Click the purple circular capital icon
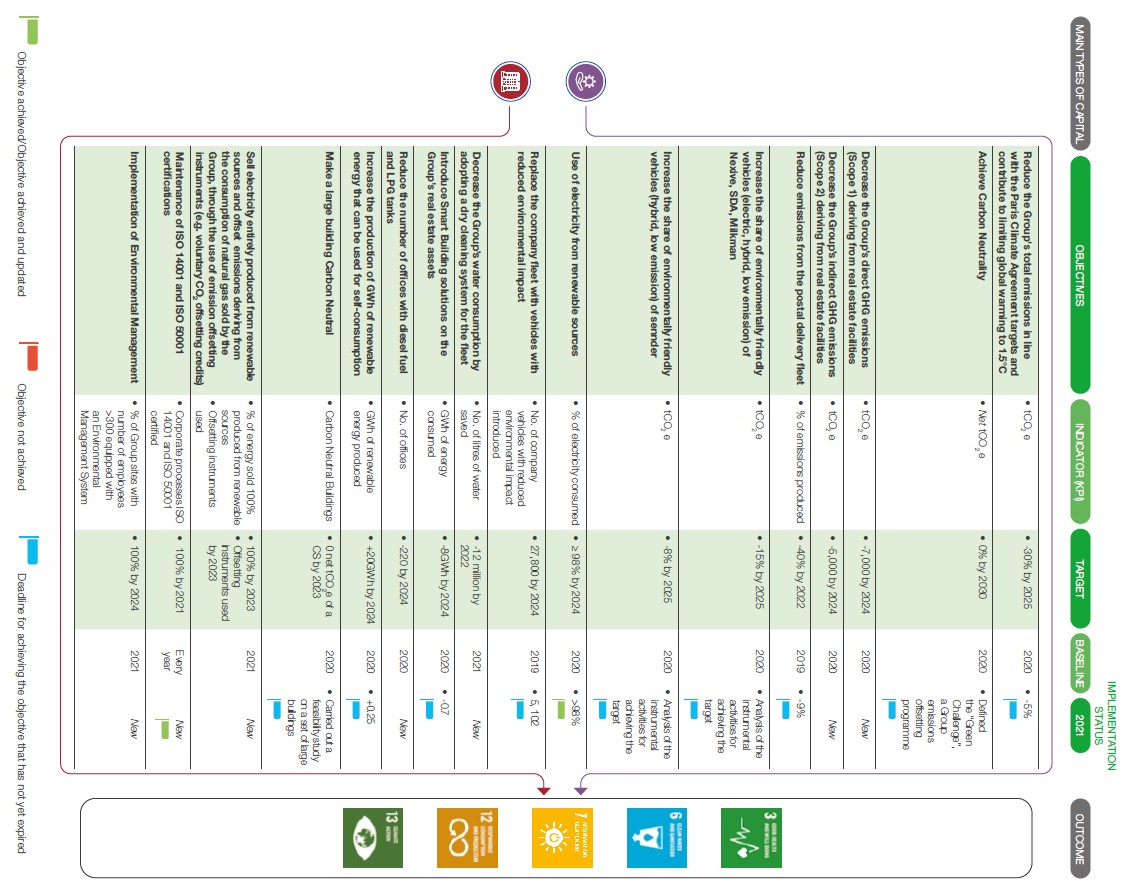Image resolution: width=1131 pixels, height=891 pixels. point(584,80)
